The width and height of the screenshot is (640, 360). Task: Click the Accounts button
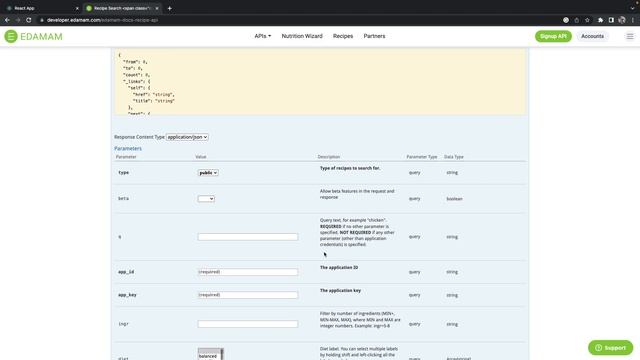pos(592,36)
